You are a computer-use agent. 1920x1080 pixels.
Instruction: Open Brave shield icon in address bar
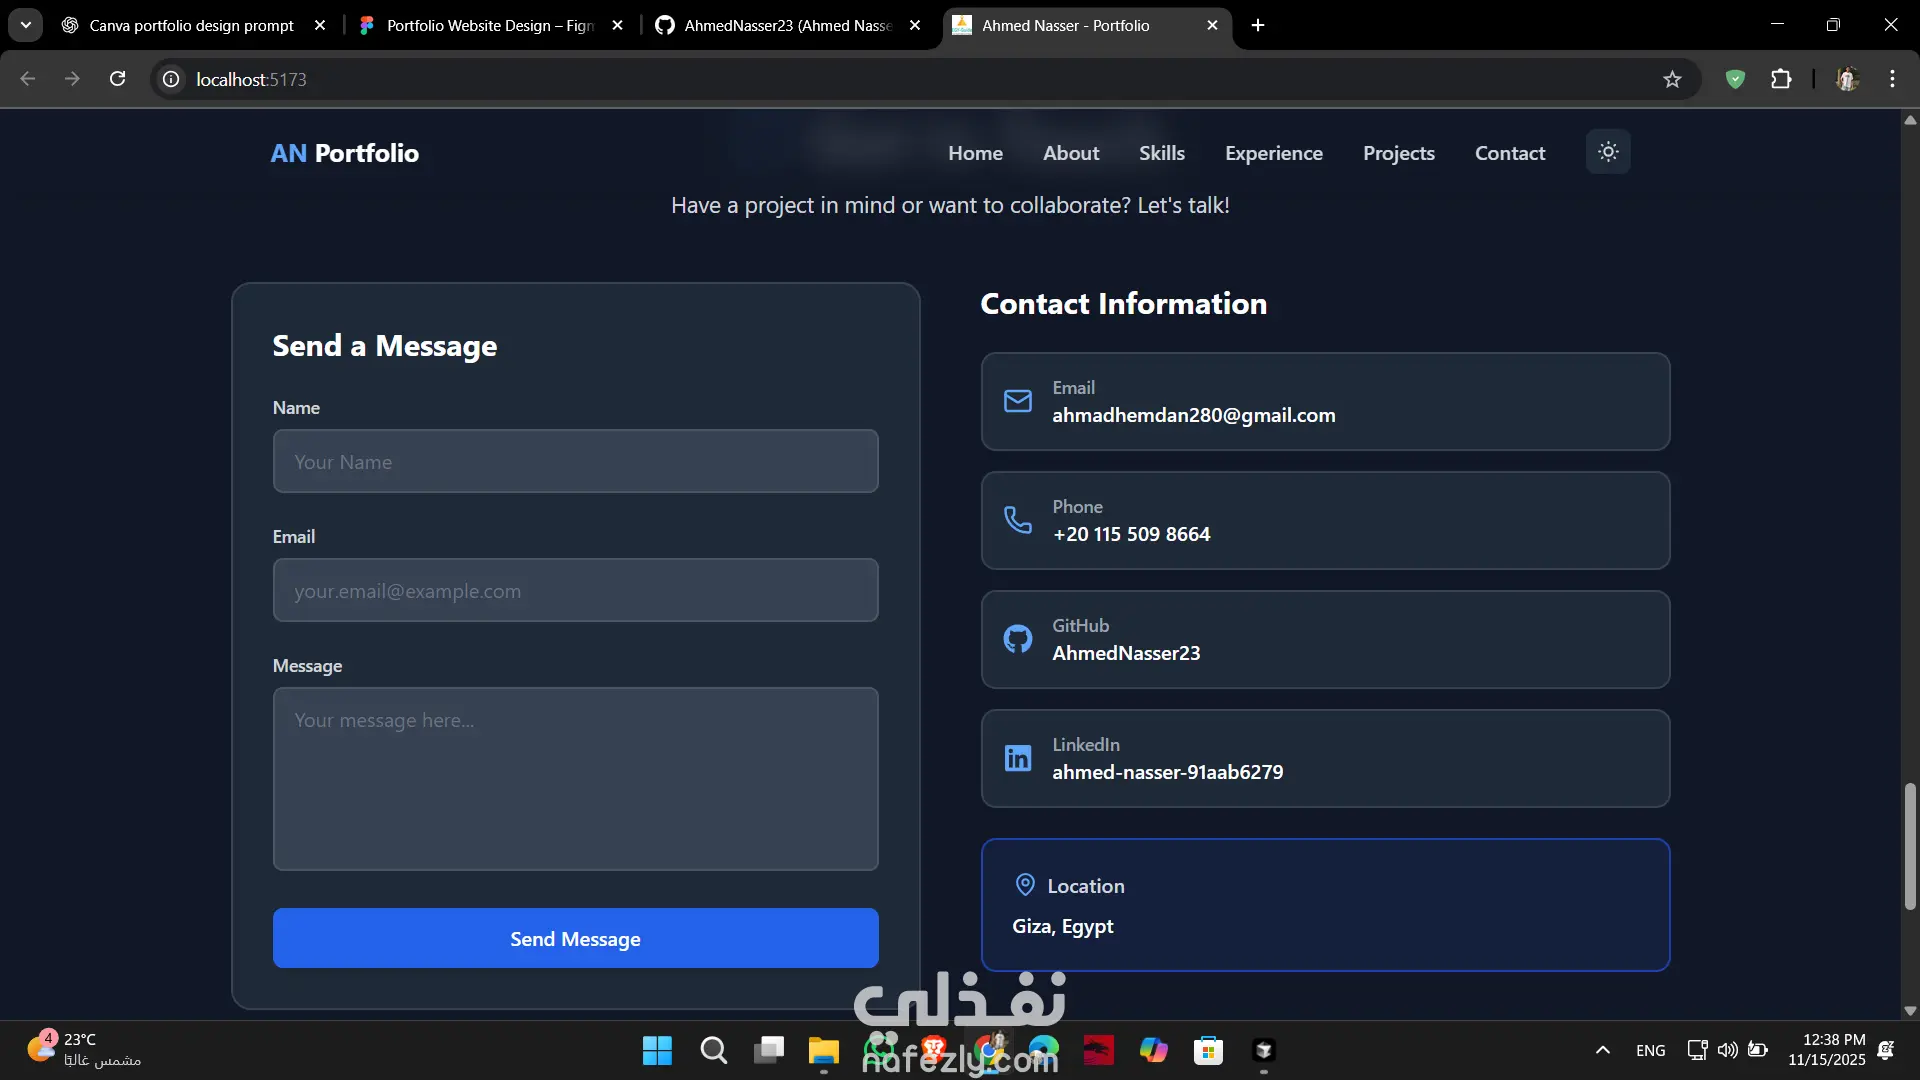(1735, 79)
